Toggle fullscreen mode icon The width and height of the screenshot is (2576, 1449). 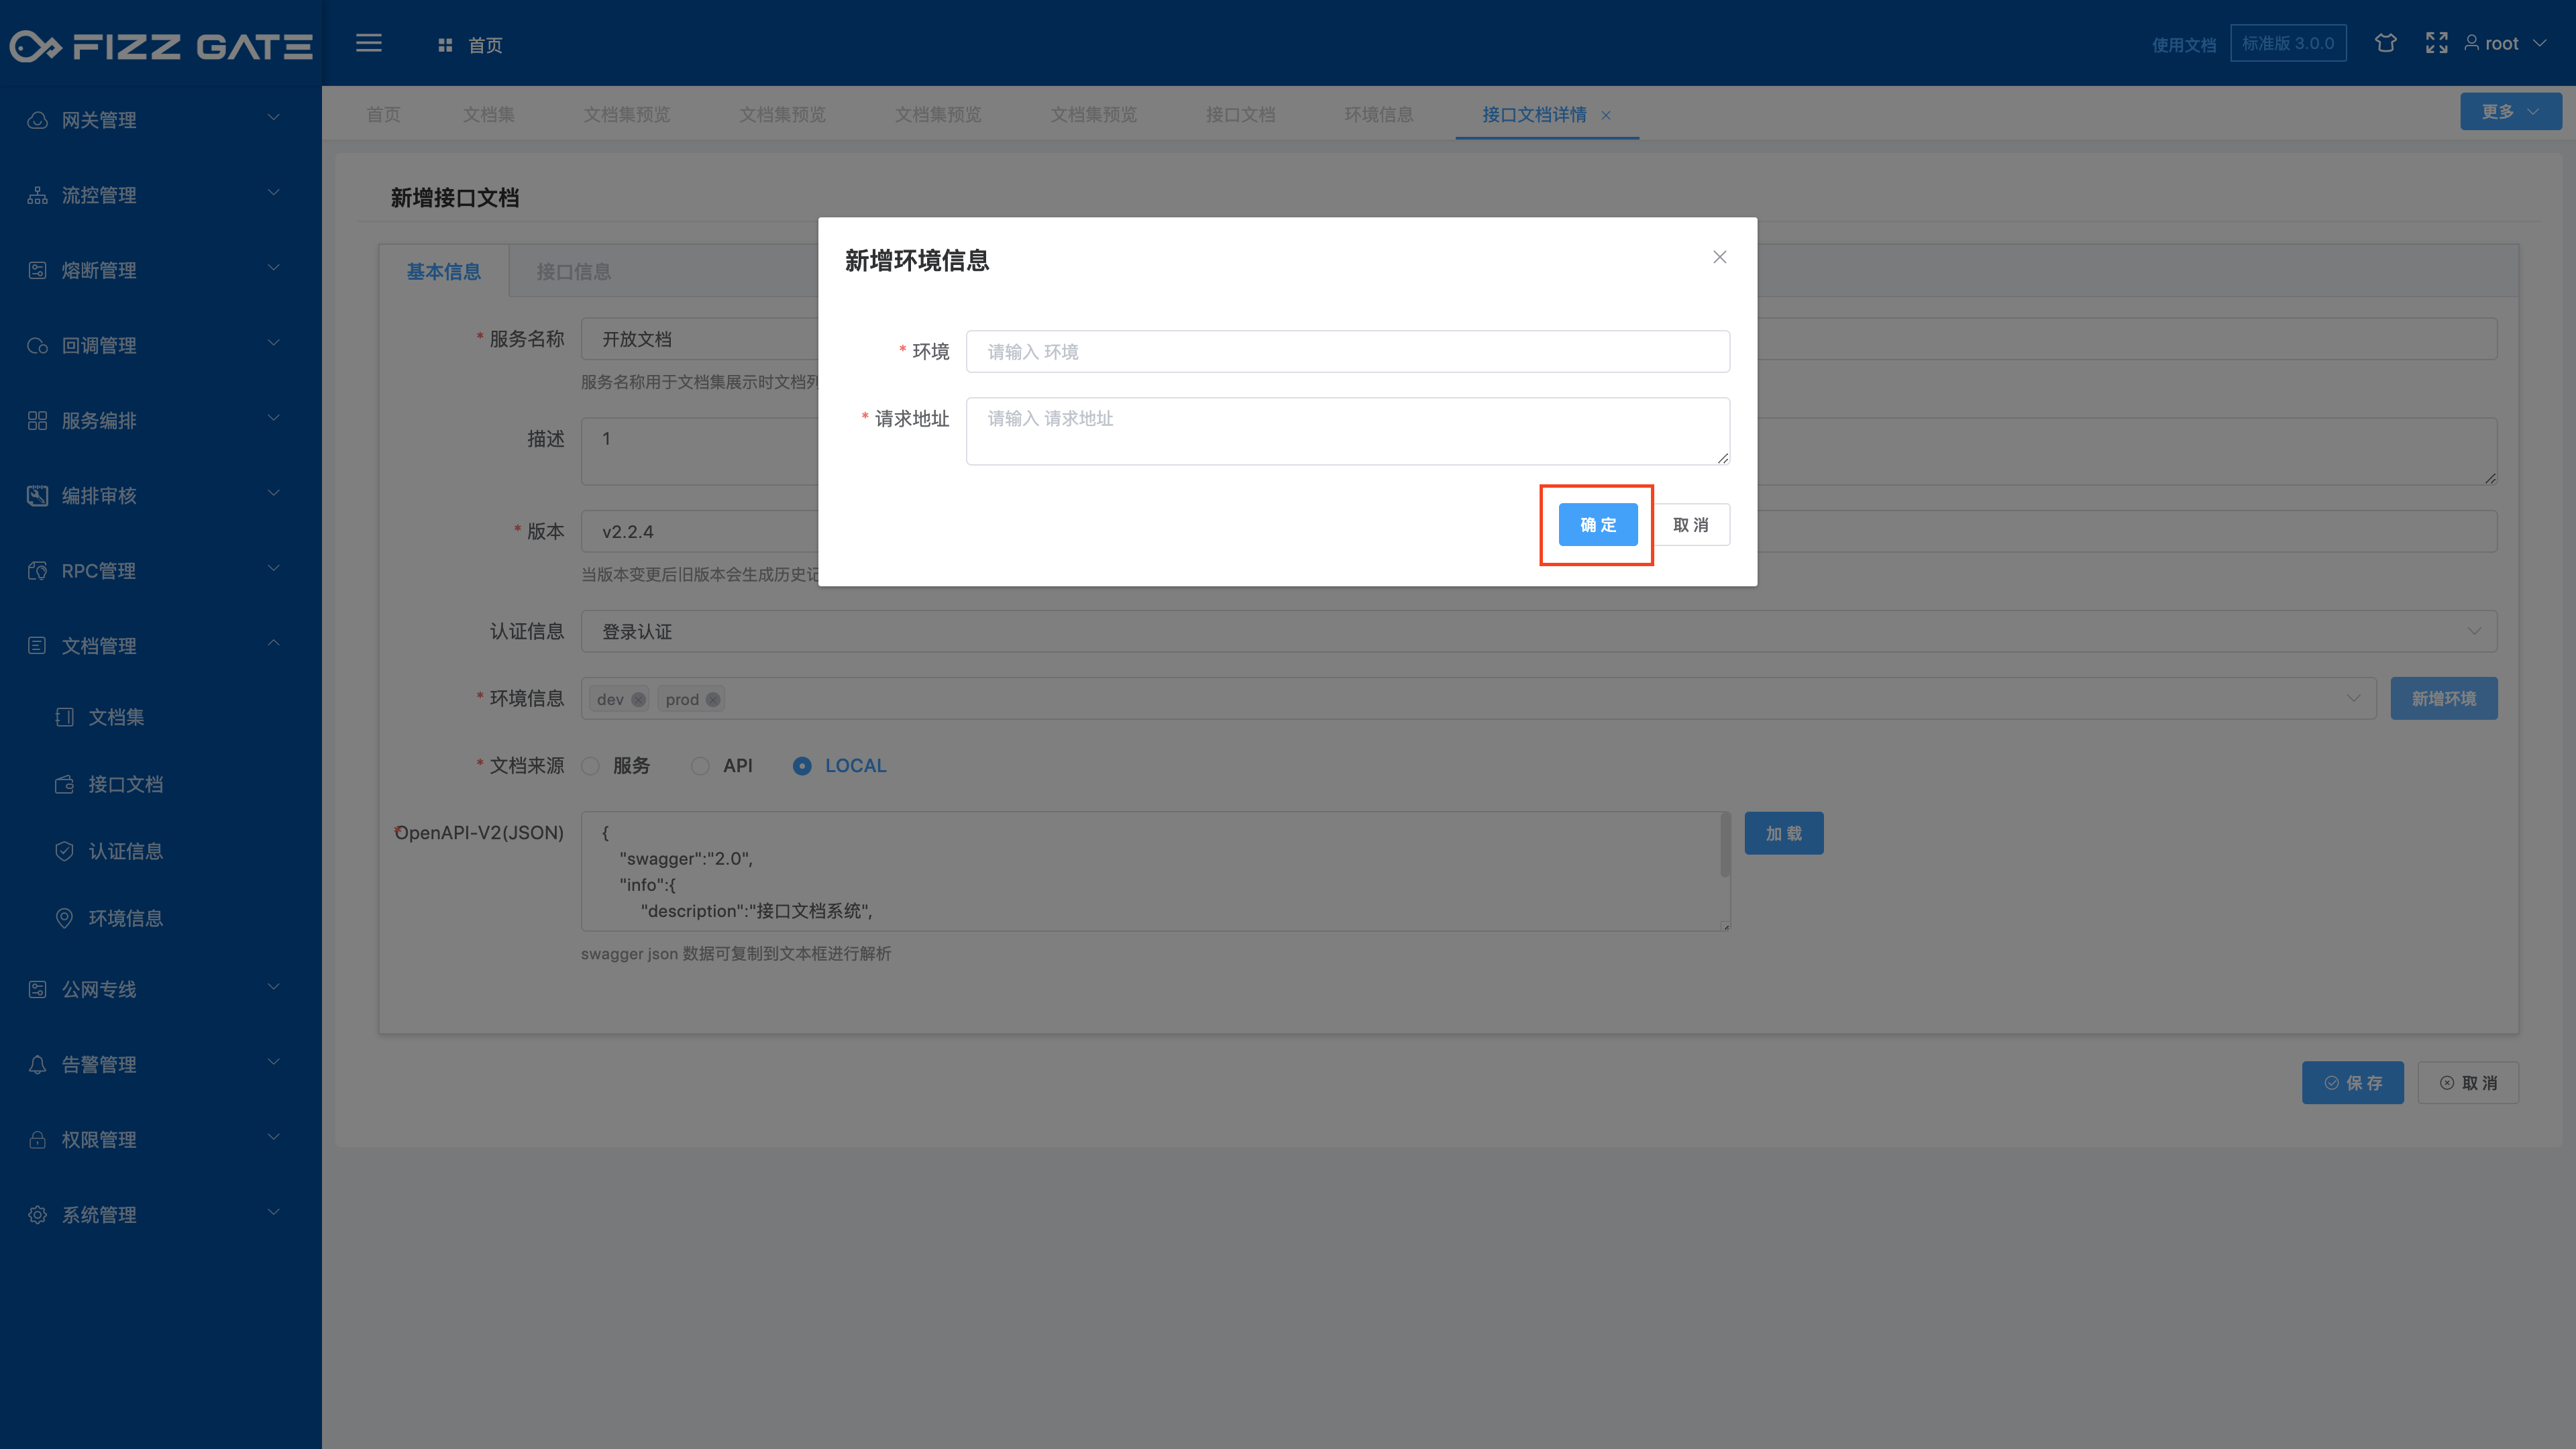pos(2437,43)
